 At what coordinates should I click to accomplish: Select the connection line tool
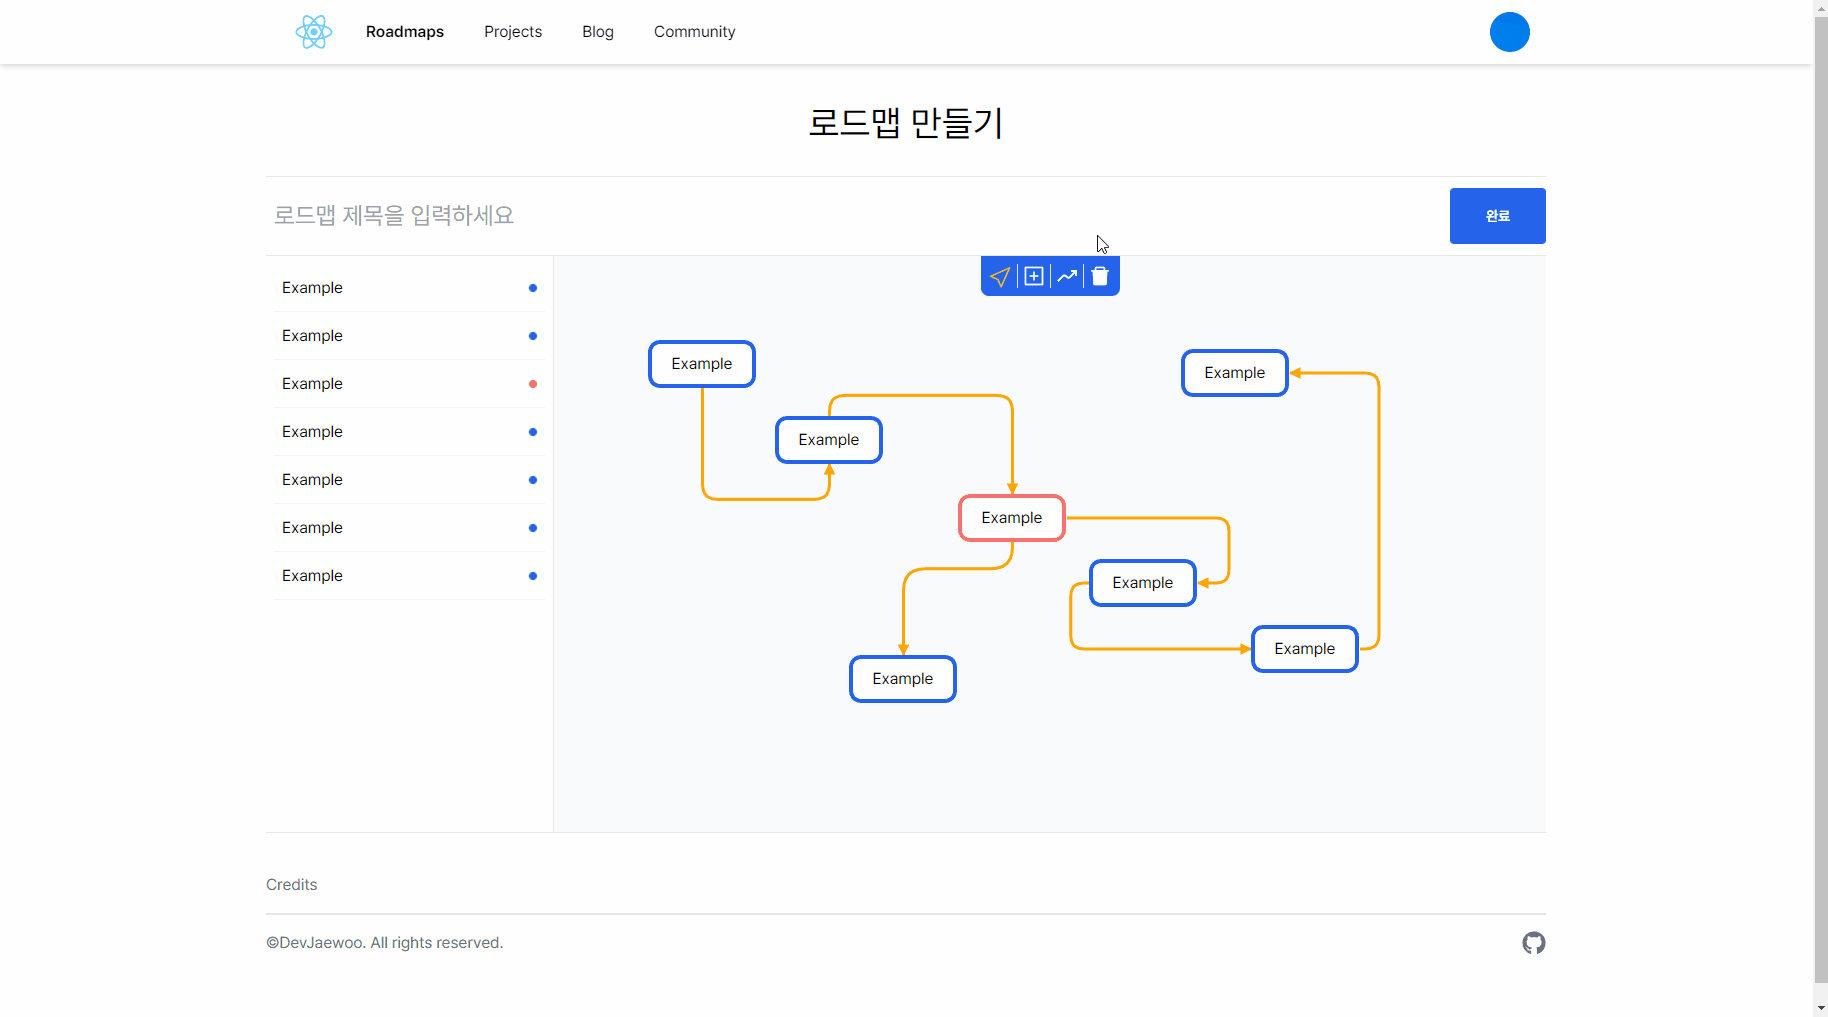(1066, 276)
